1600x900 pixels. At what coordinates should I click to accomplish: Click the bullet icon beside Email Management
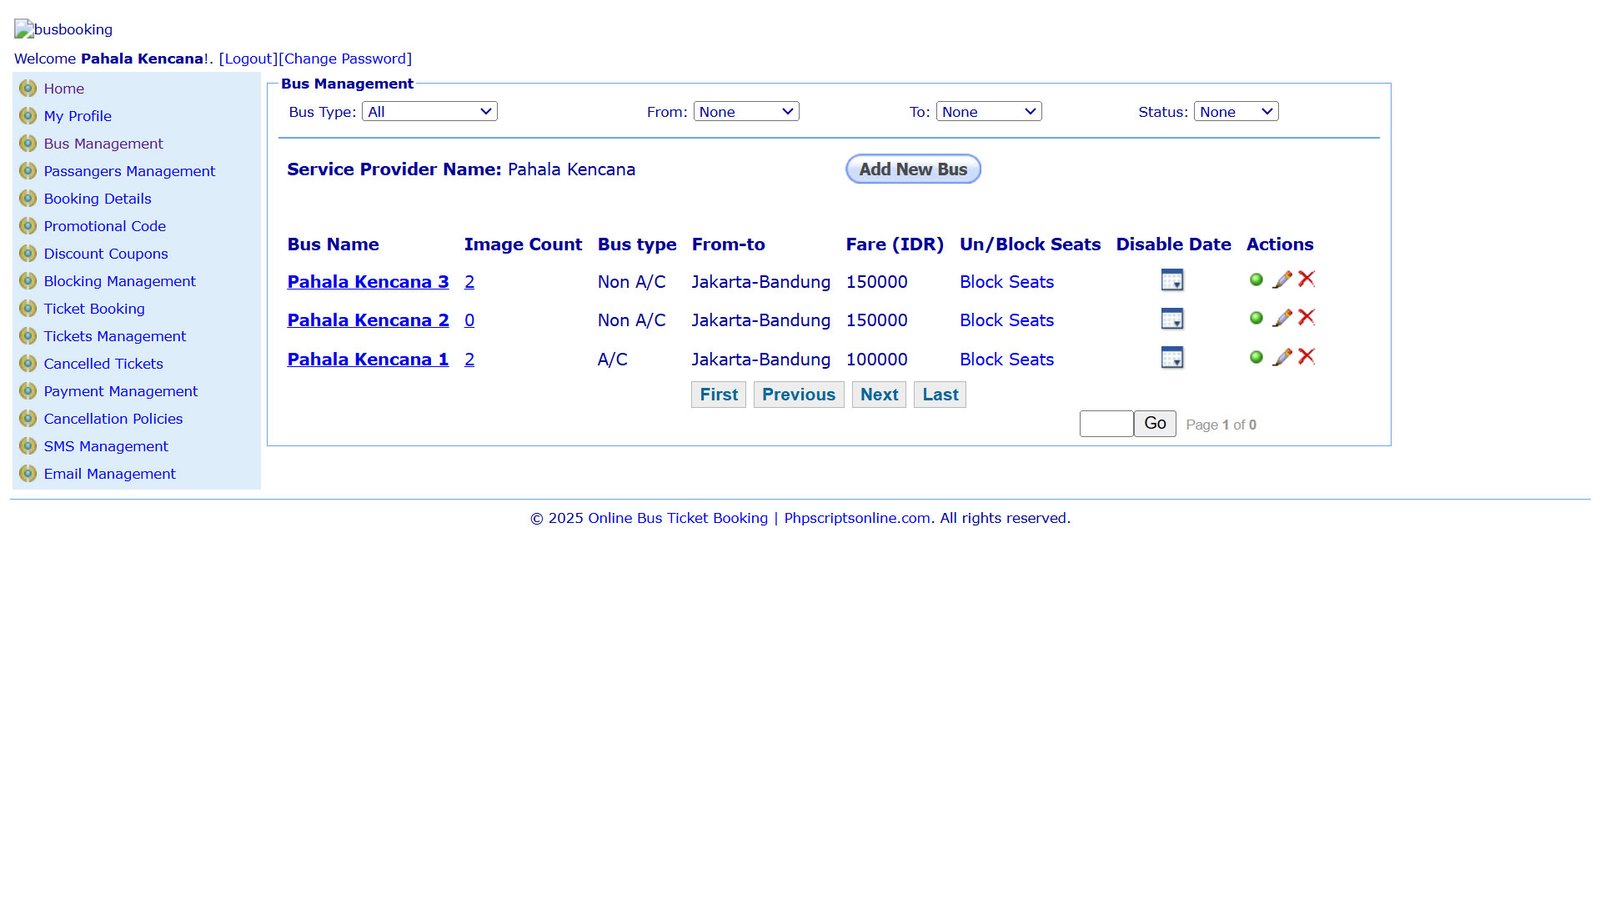pos(28,473)
